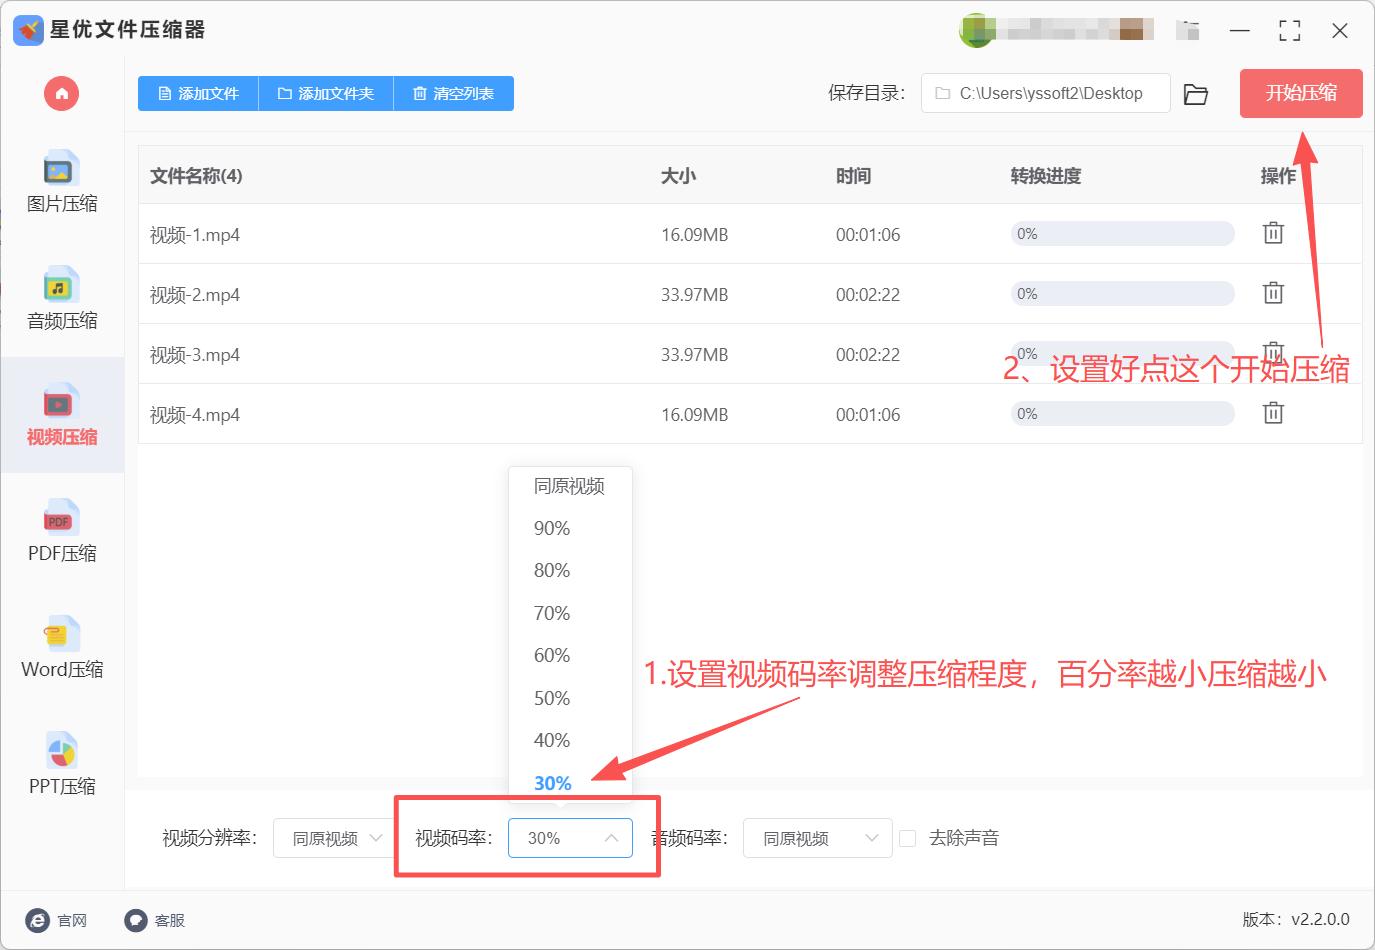Choose 50% from the bitrate options

(551, 697)
